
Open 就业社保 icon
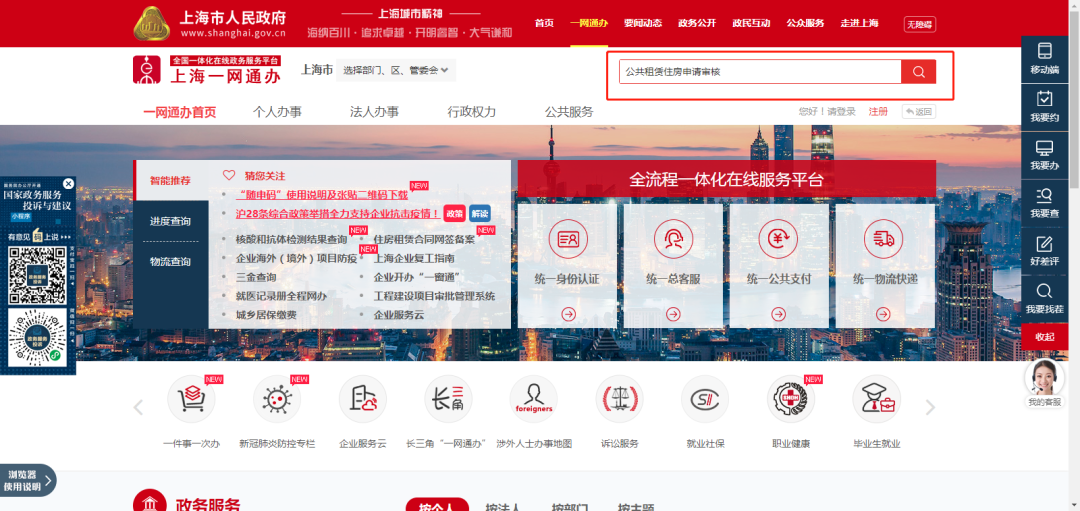coord(705,399)
